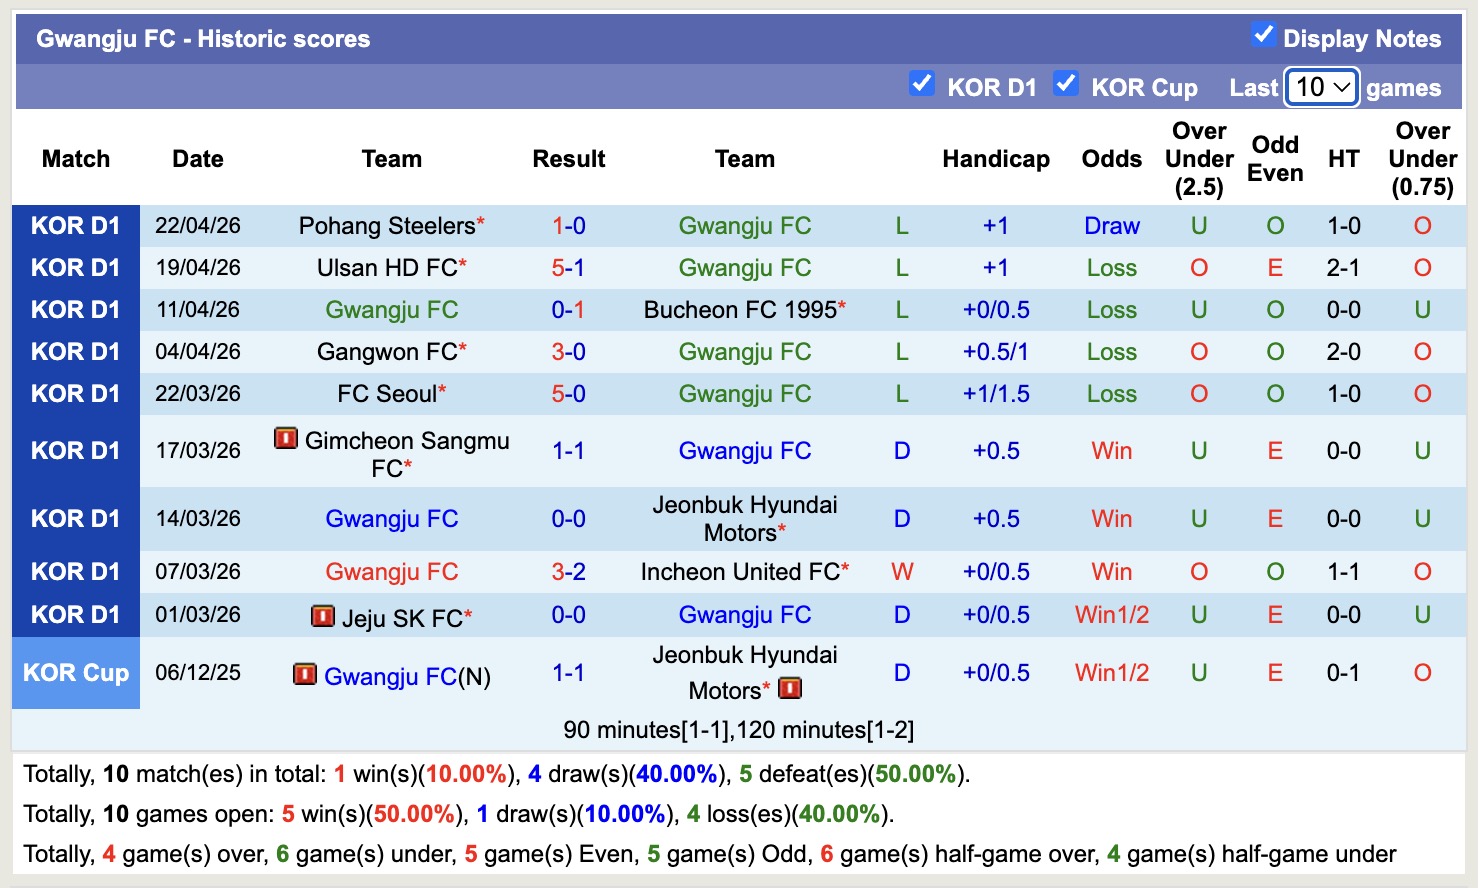1480x888 pixels.
Task: Click Gwangju FC in the top row
Action: pyautogui.click(x=745, y=226)
